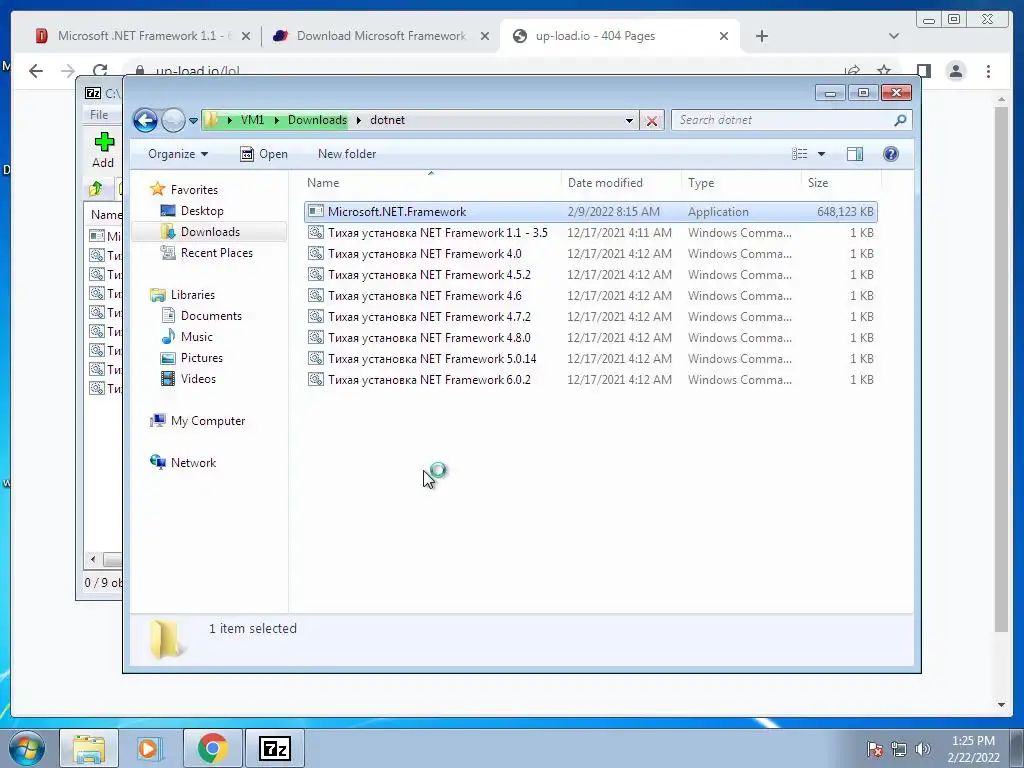Open Windows Explorer from taskbar
Image resolution: width=1024 pixels, height=768 pixels.
tap(89, 748)
